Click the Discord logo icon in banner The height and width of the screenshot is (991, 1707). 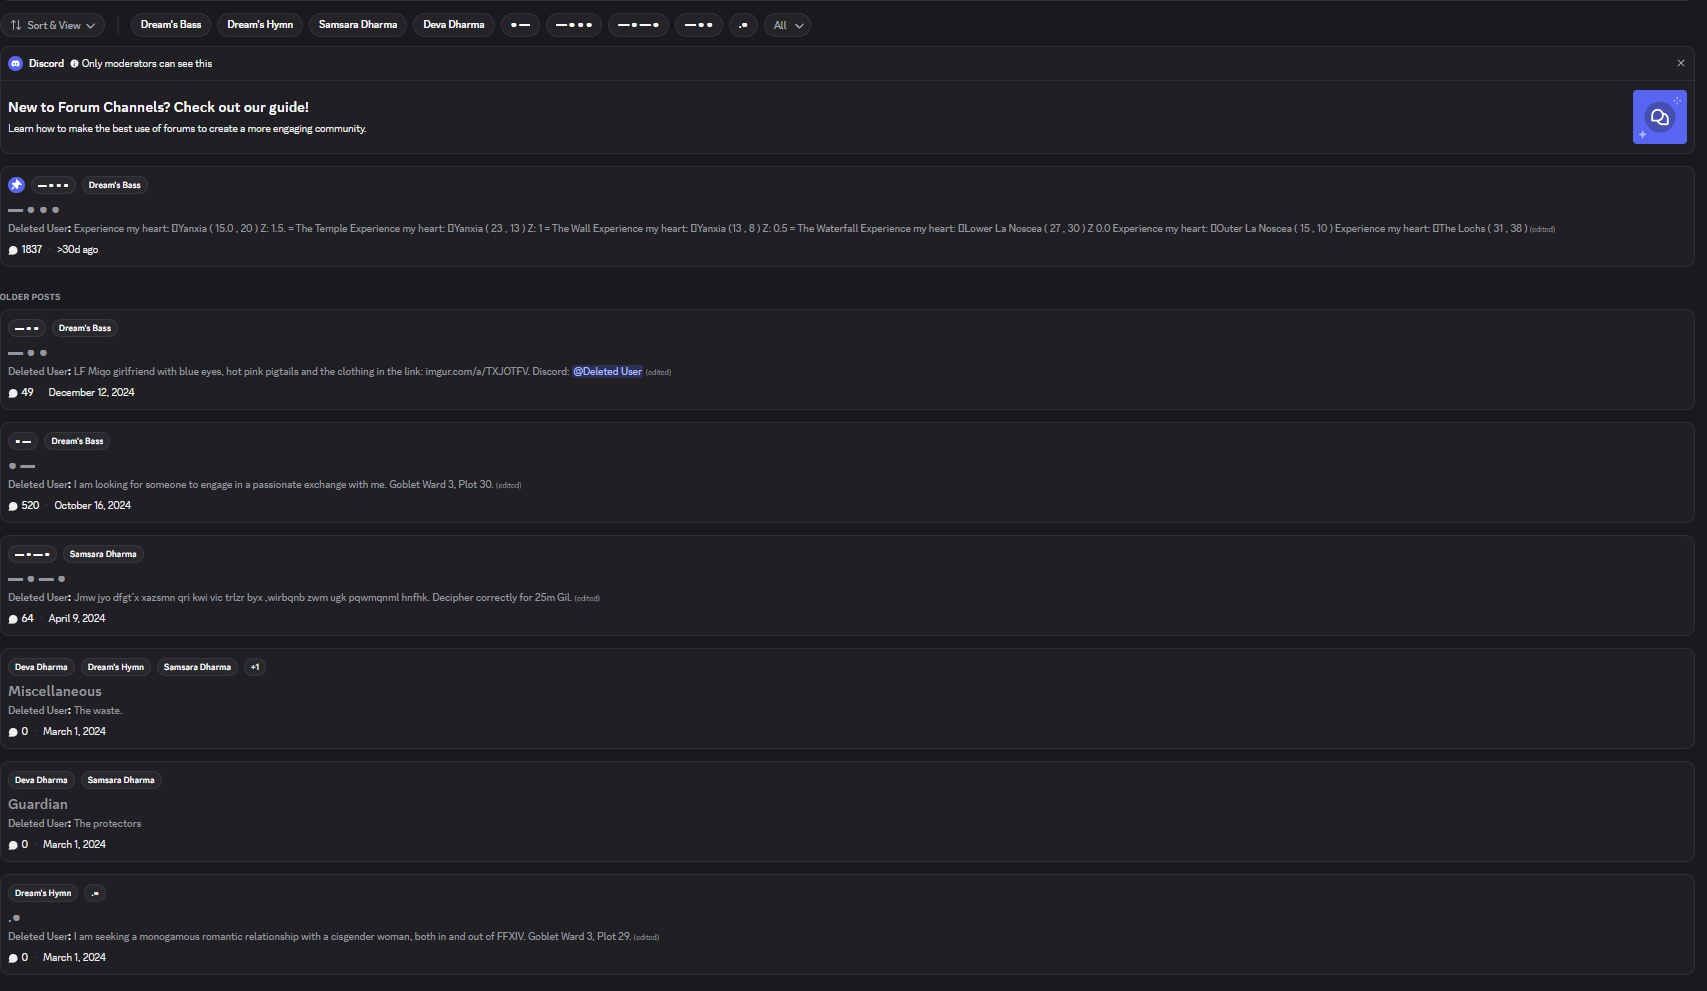point(15,63)
